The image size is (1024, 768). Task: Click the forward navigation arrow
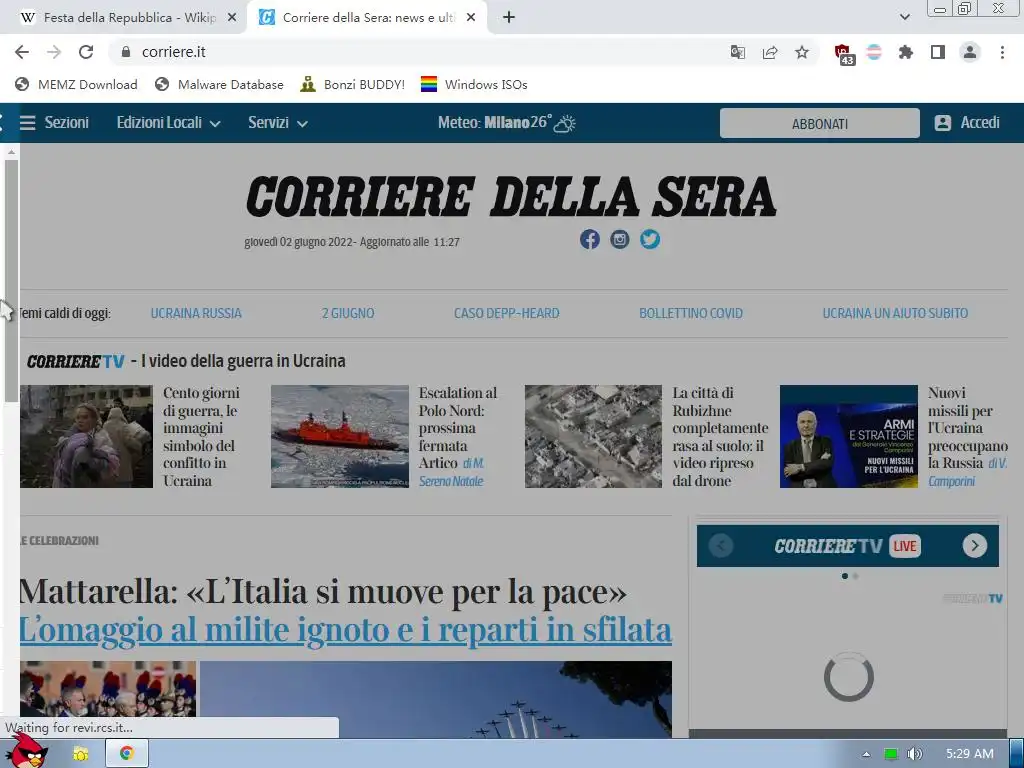coord(54,52)
